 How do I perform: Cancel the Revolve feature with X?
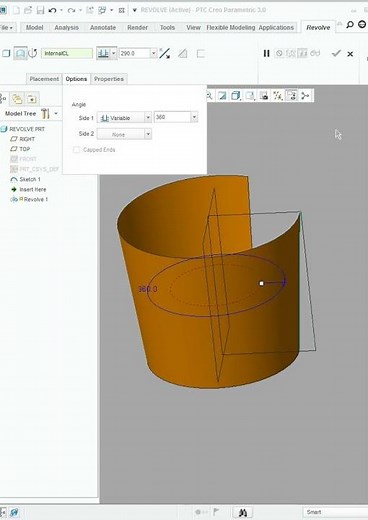click(x=350, y=54)
